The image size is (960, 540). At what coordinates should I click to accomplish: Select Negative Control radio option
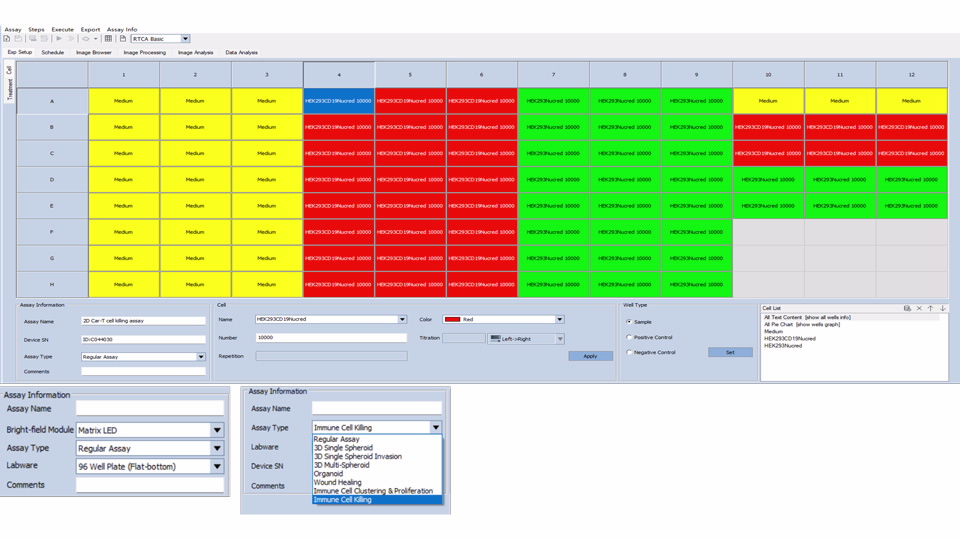coord(628,352)
